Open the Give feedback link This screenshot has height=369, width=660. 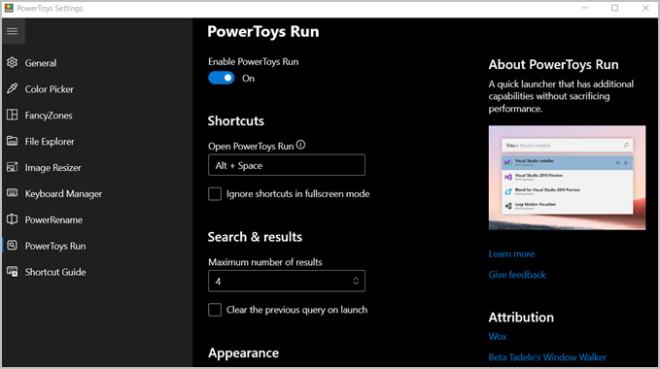pos(517,275)
